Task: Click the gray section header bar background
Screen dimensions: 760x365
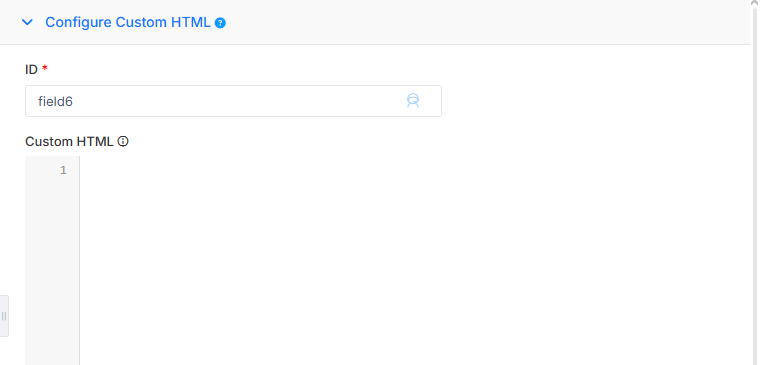Action: [485, 22]
